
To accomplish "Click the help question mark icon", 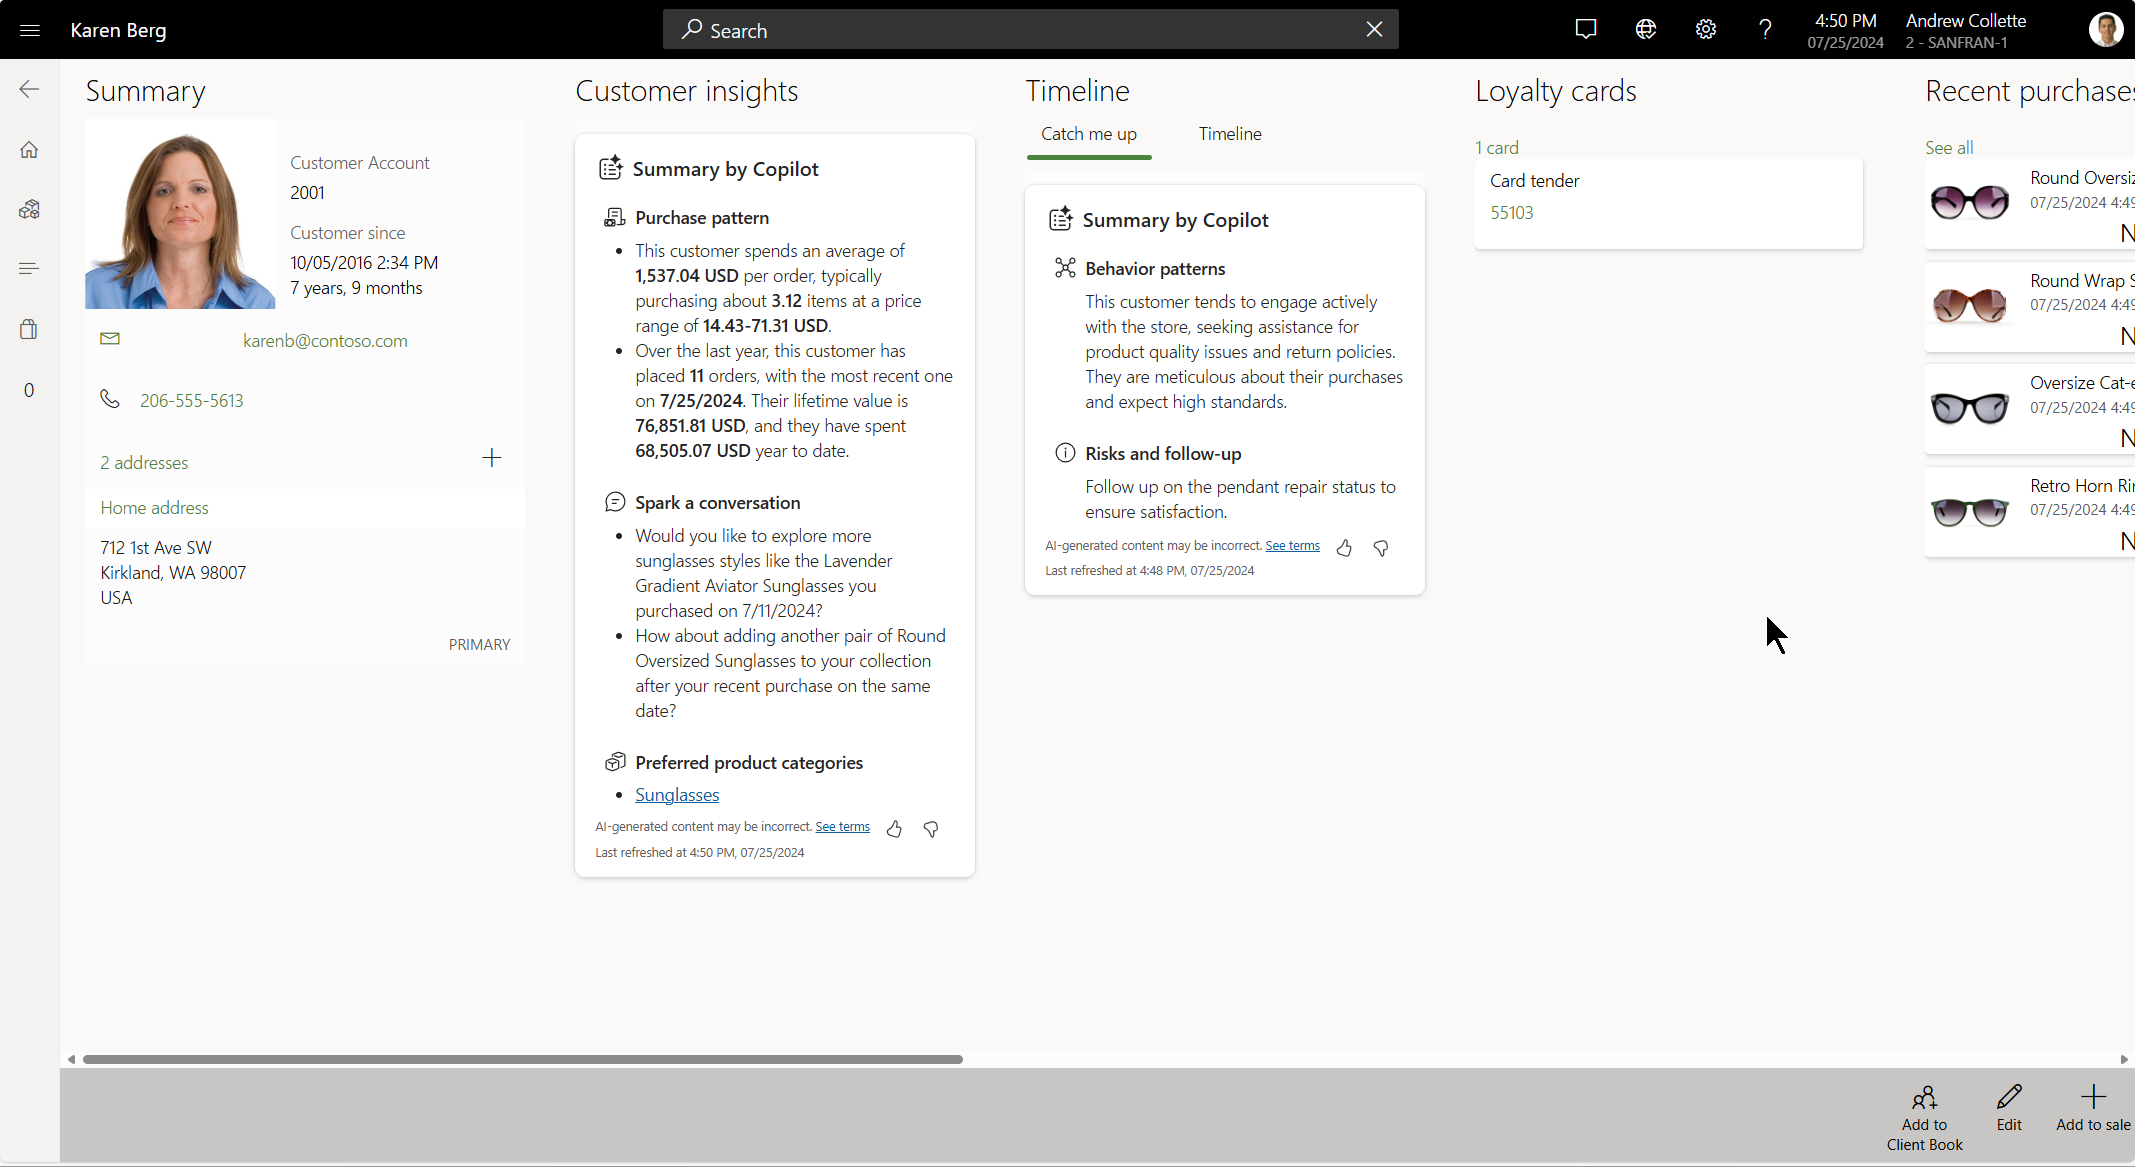I will [x=1764, y=29].
